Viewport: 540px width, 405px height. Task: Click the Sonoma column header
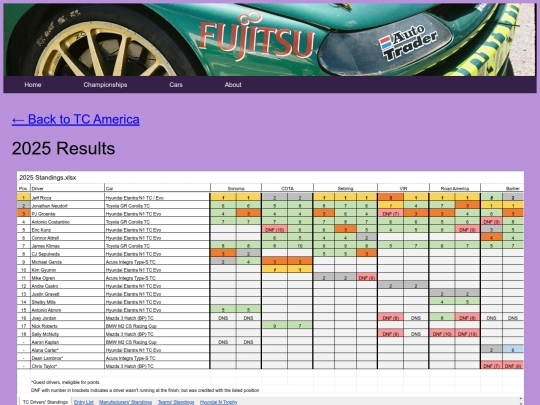click(236, 188)
